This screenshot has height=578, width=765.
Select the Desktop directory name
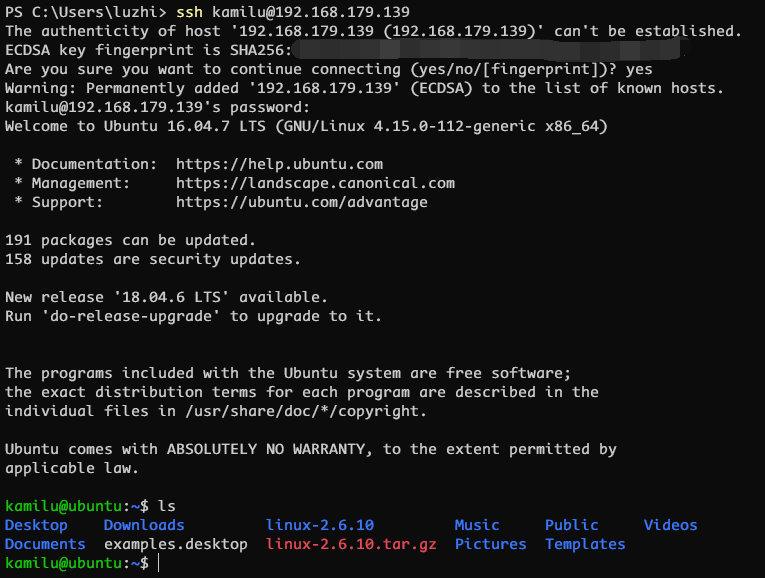(x=36, y=525)
